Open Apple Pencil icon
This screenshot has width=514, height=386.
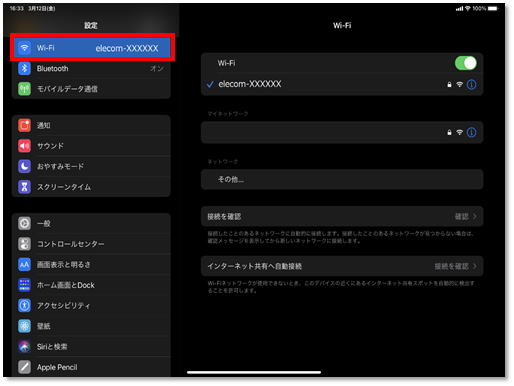24,367
